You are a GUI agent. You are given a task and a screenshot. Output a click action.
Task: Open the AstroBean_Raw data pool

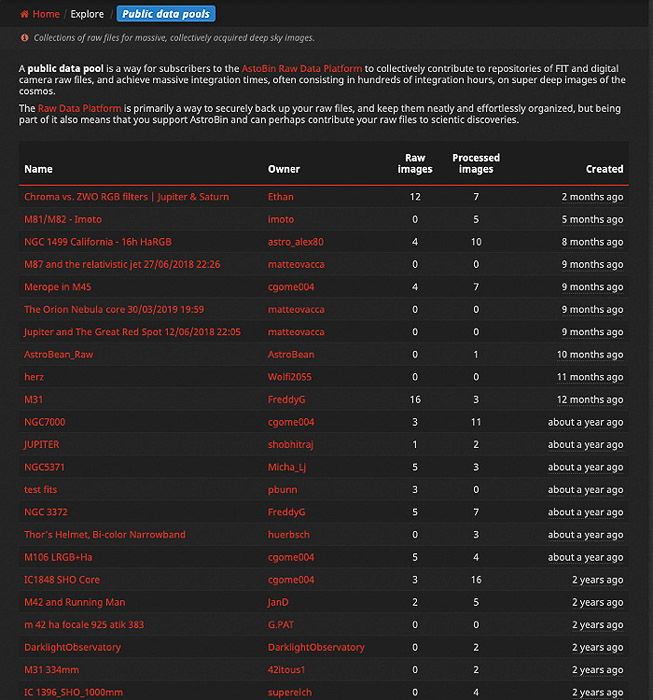tap(58, 354)
